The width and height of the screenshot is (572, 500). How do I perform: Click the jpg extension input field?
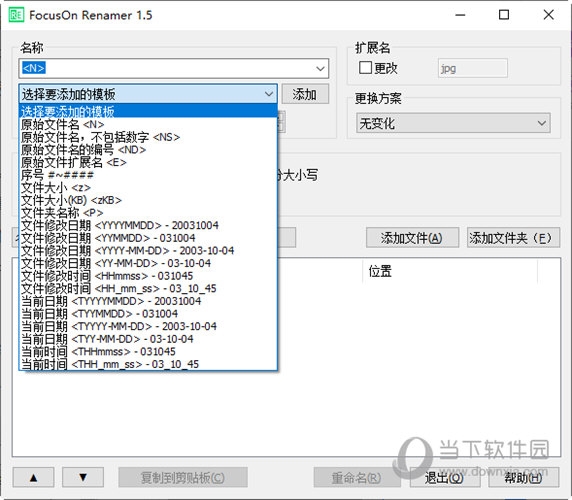coord(472,68)
